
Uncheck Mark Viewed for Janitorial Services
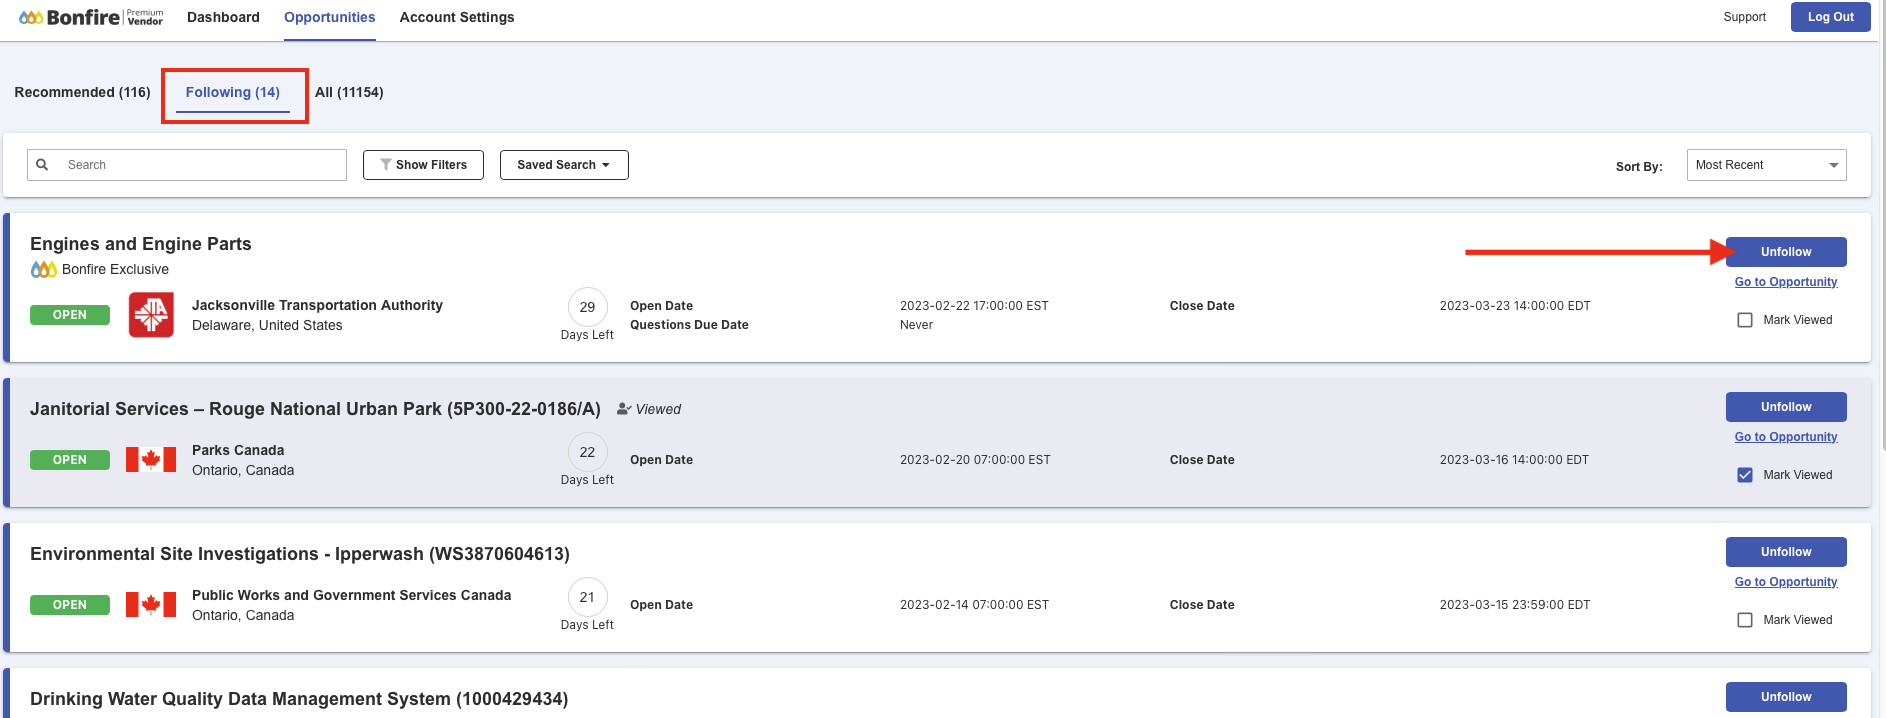pos(1745,475)
